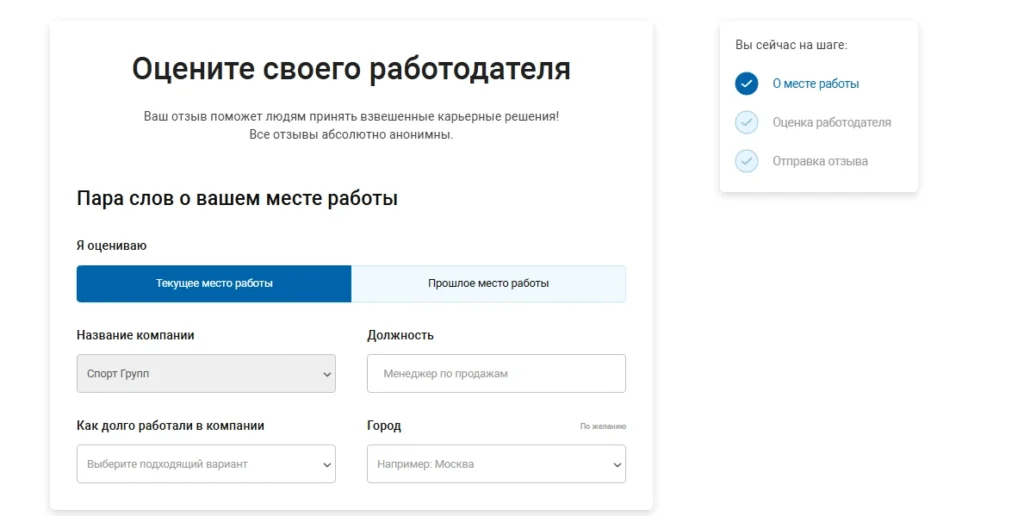Screen dimensions: 1024x516
Task: Select 'Прошлое место работы' option
Action: coord(488,283)
